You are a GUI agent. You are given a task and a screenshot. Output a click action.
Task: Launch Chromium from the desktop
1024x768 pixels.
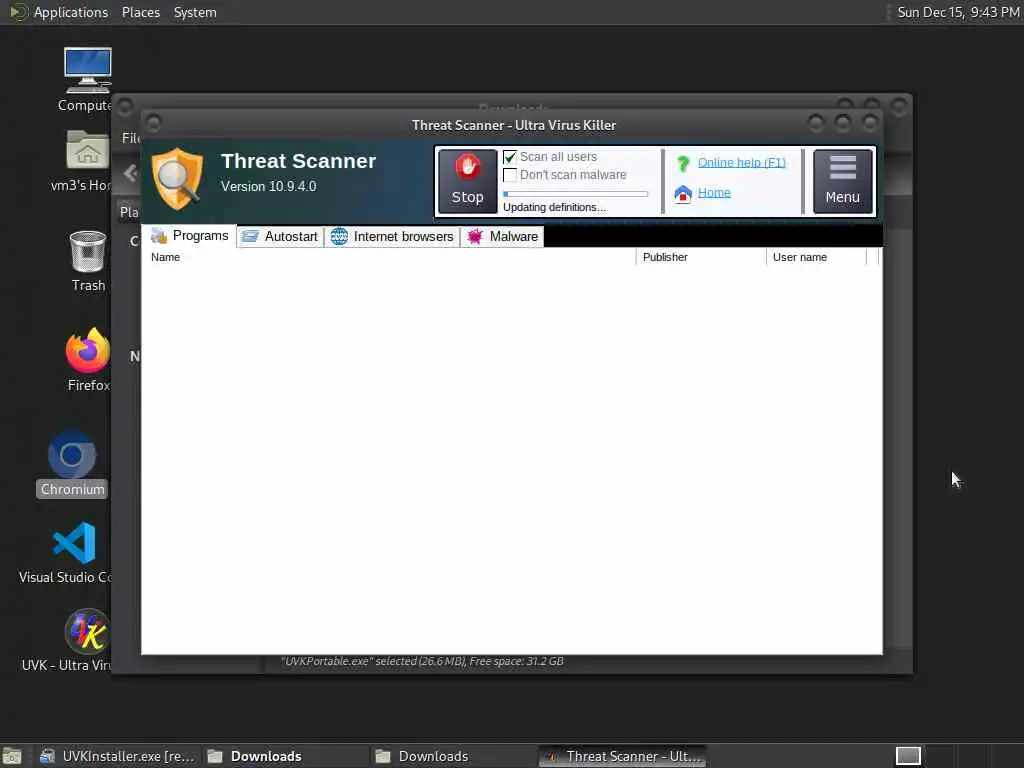(72, 455)
